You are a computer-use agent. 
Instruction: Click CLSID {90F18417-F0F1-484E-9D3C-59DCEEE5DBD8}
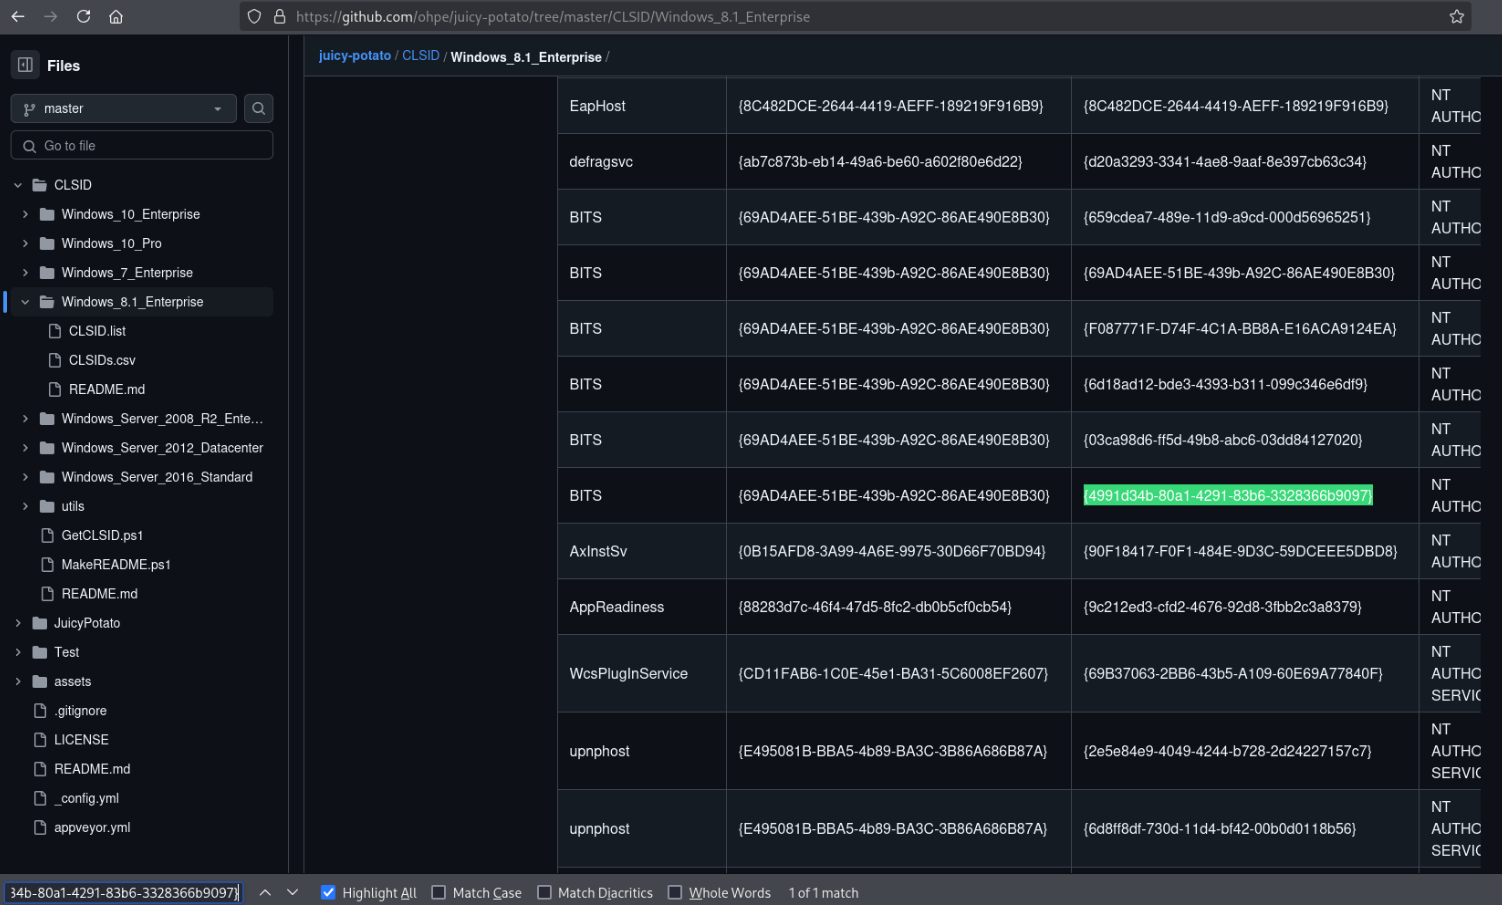(x=1240, y=551)
